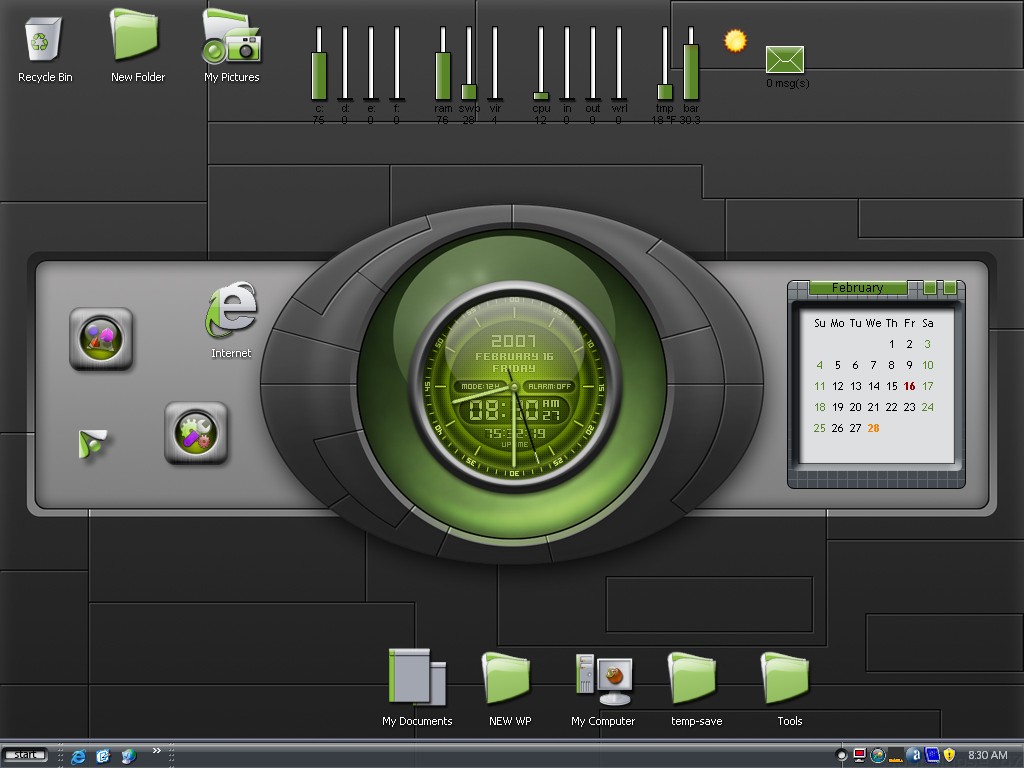Click the February header on the calendar

coord(857,287)
